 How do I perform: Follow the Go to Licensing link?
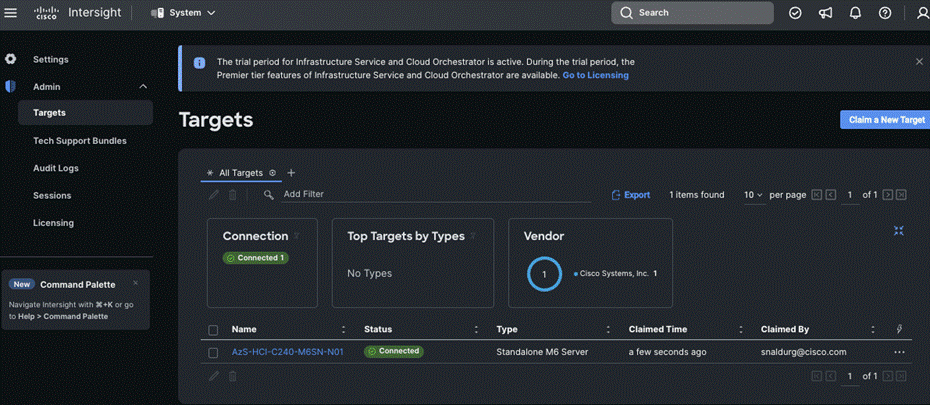click(595, 75)
